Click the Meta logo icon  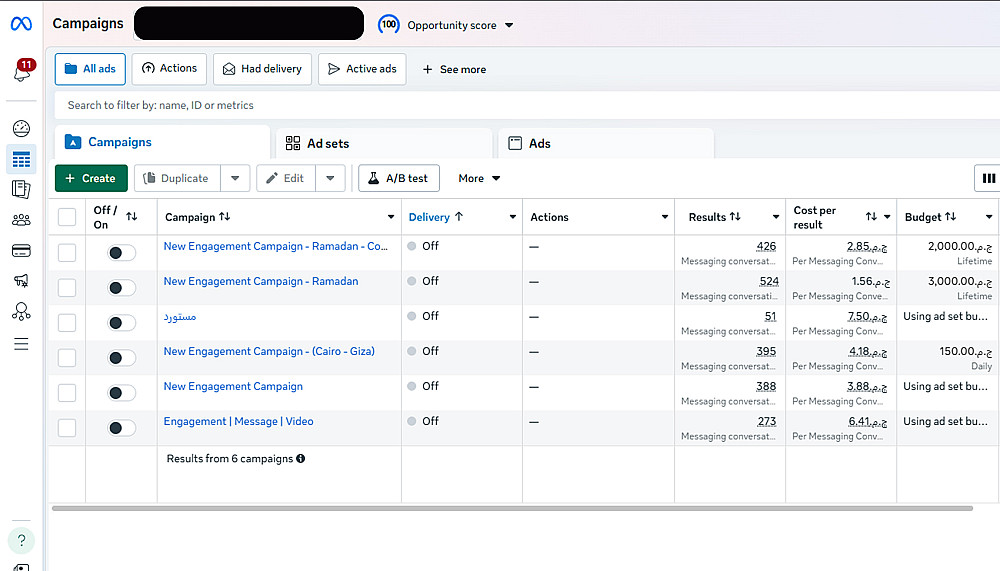pyautogui.click(x=21, y=24)
